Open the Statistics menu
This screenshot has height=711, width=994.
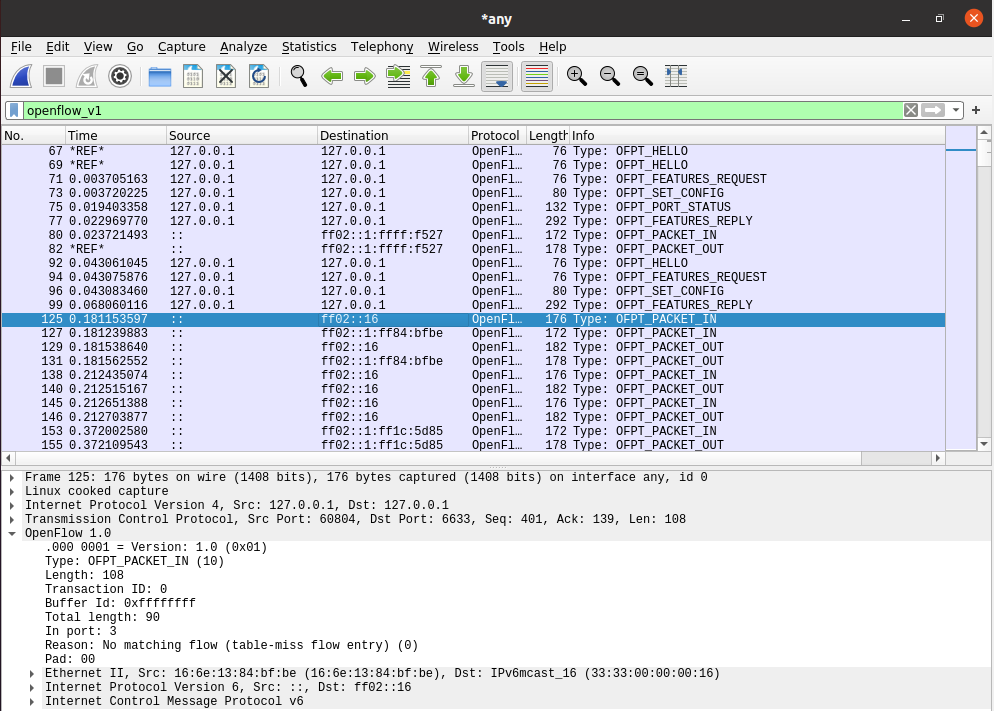[x=308, y=47]
